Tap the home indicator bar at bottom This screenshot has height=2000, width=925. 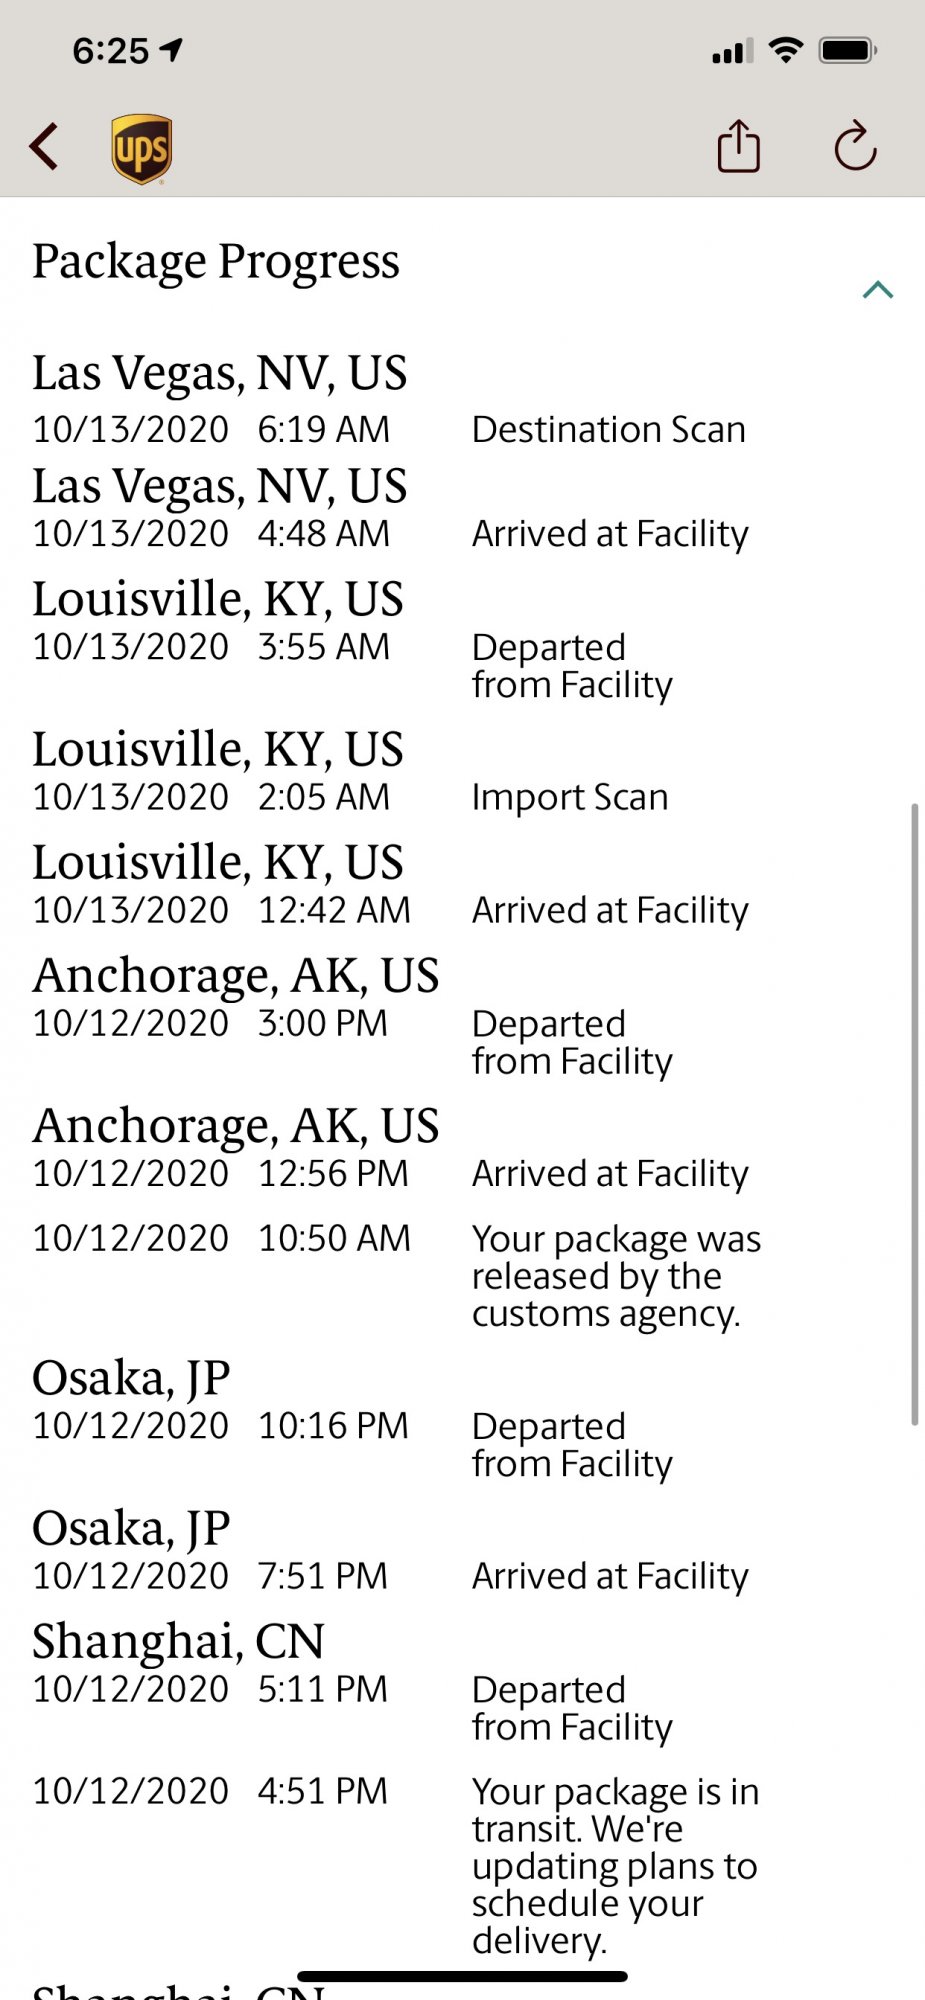462,1976
